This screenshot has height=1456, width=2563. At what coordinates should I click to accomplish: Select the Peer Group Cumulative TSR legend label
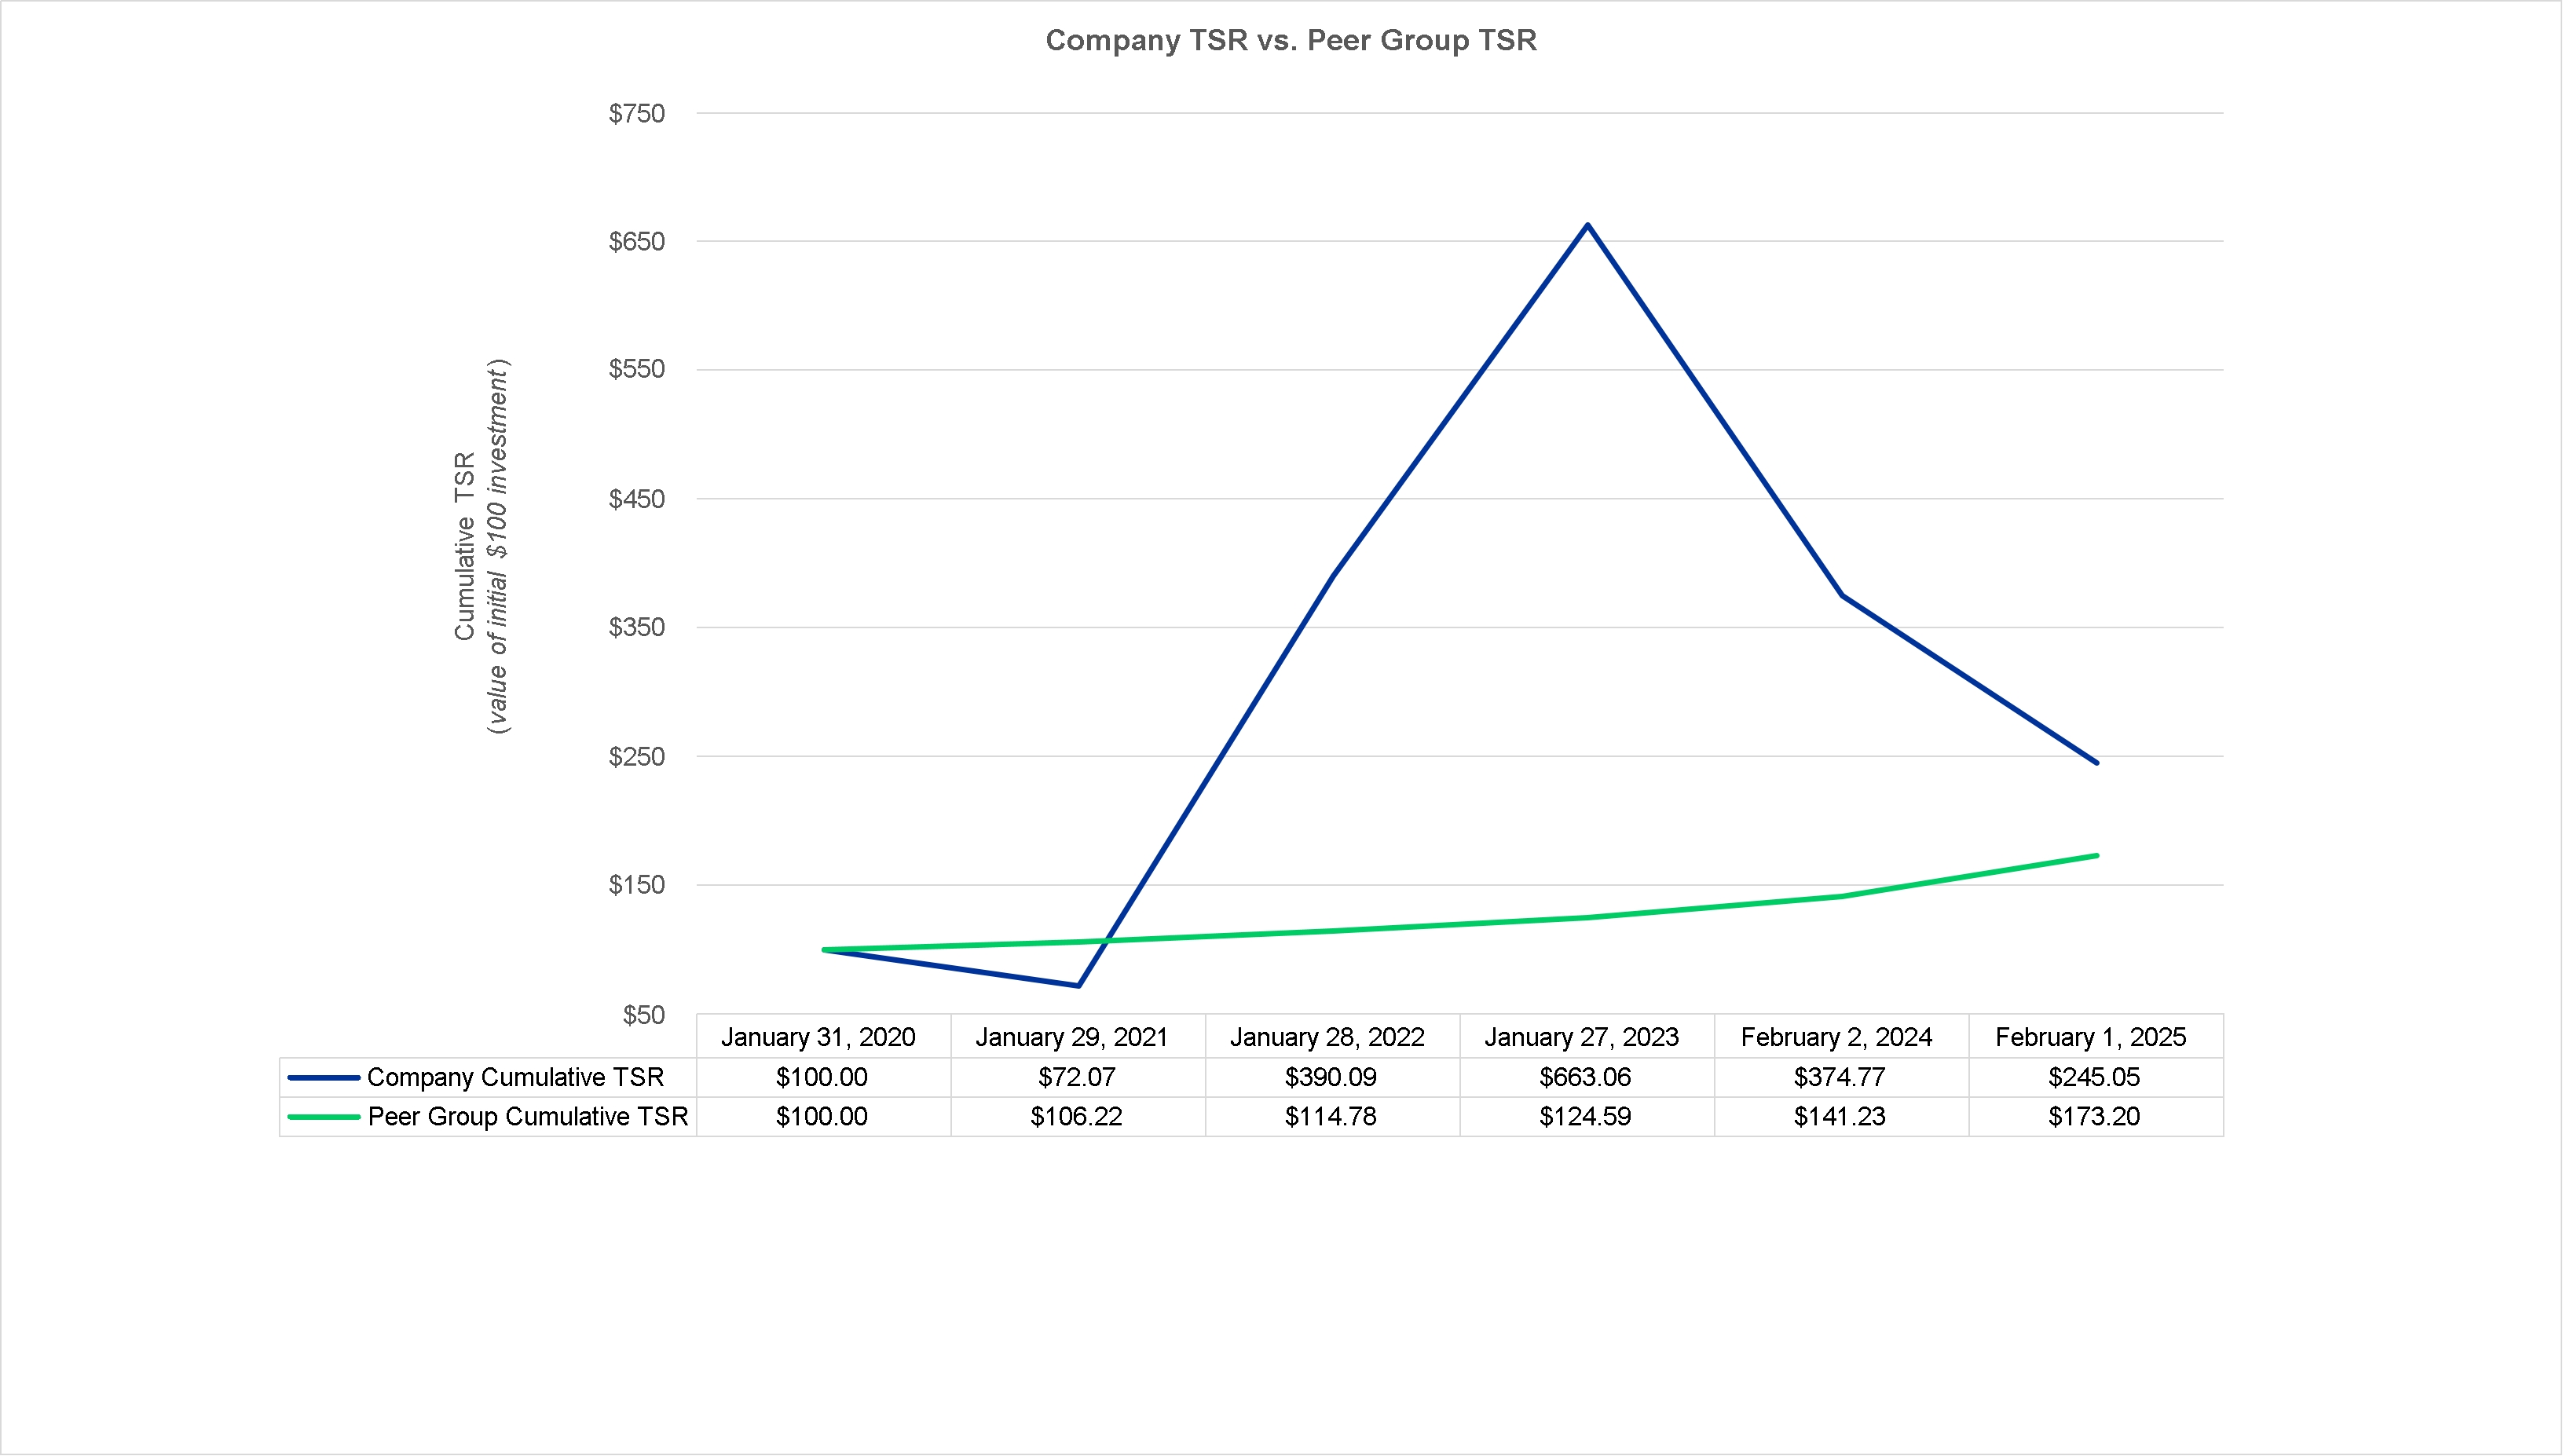527,1116
